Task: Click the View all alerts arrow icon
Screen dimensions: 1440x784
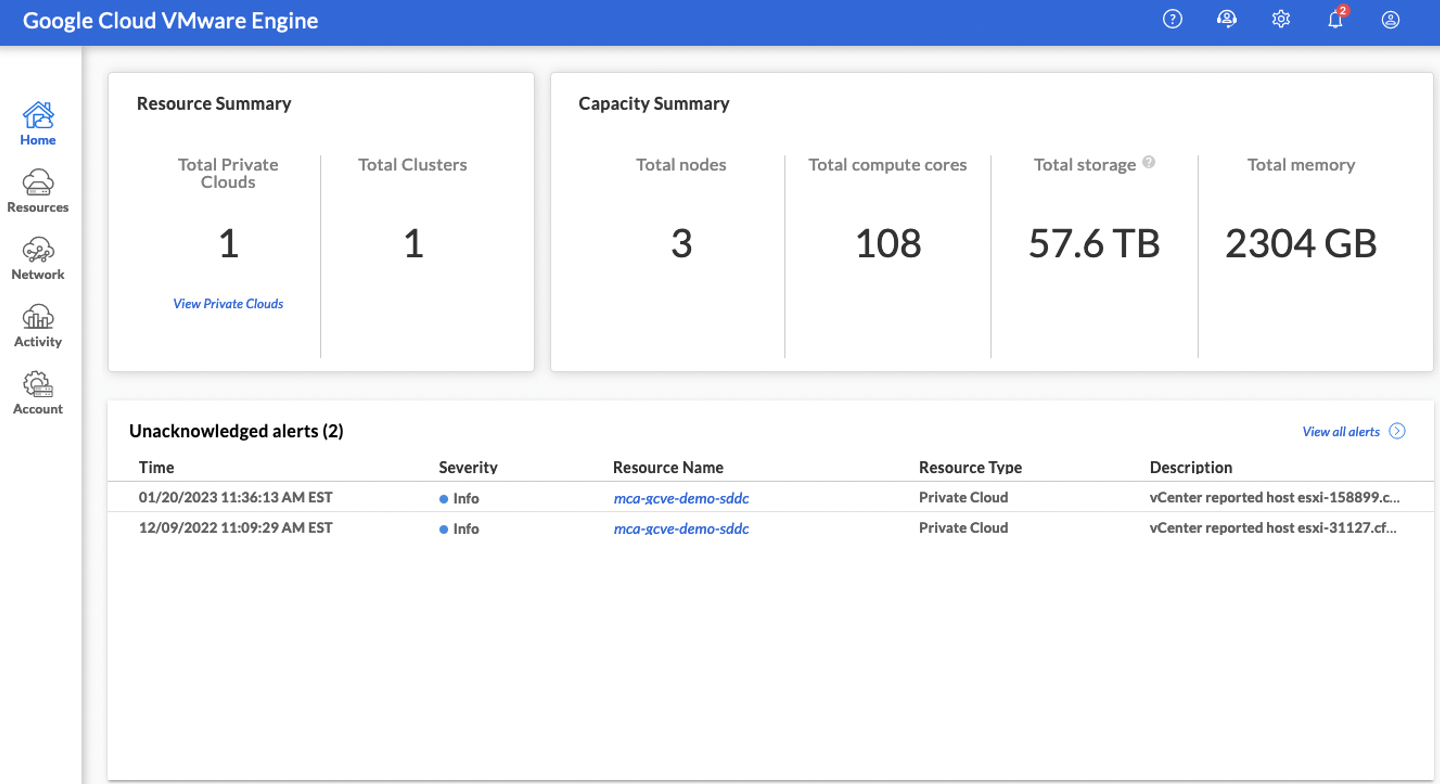Action: pyautogui.click(x=1398, y=431)
